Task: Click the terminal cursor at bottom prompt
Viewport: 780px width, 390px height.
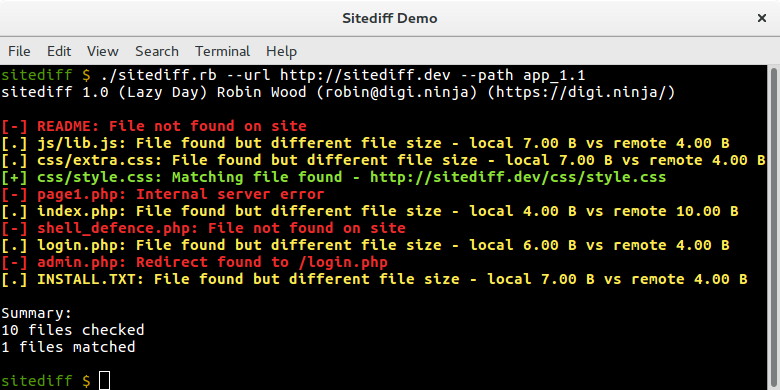Action: (x=104, y=381)
